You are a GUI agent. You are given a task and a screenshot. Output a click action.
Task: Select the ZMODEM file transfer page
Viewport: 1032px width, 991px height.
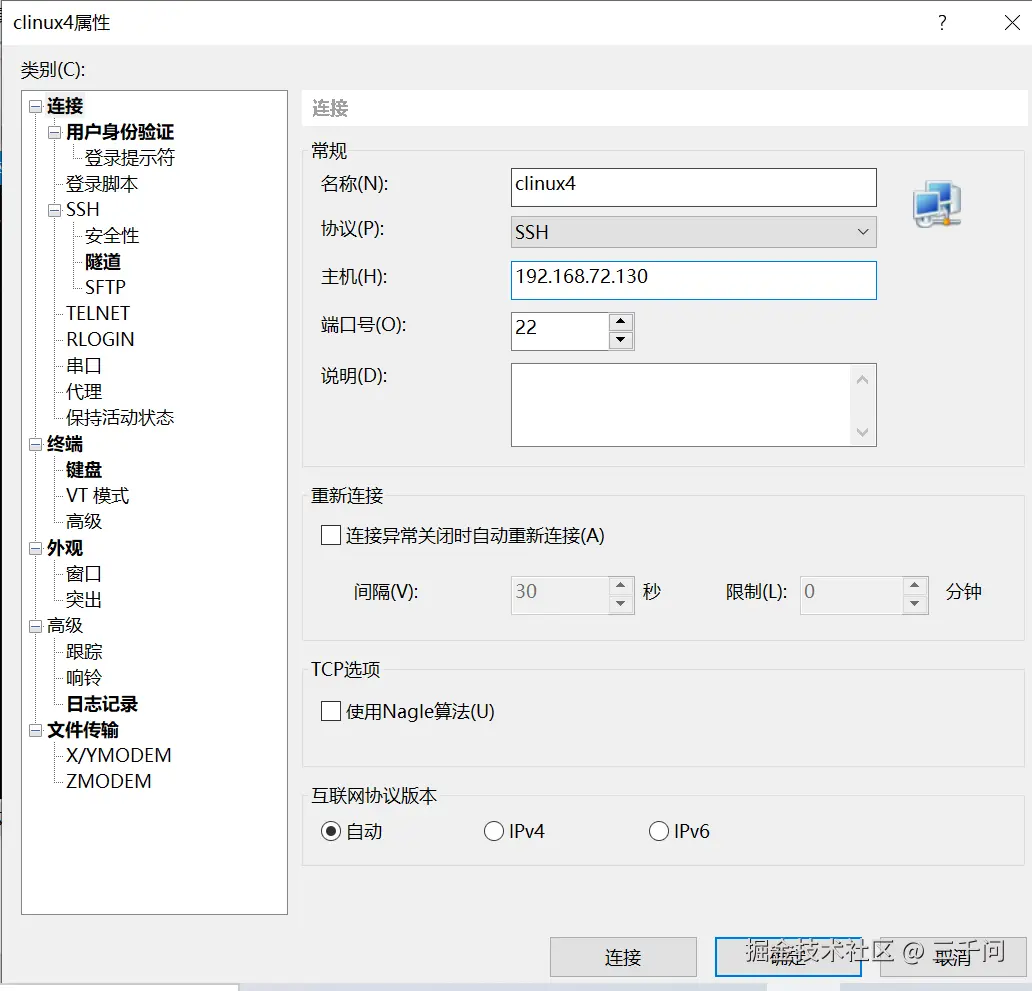(x=107, y=781)
